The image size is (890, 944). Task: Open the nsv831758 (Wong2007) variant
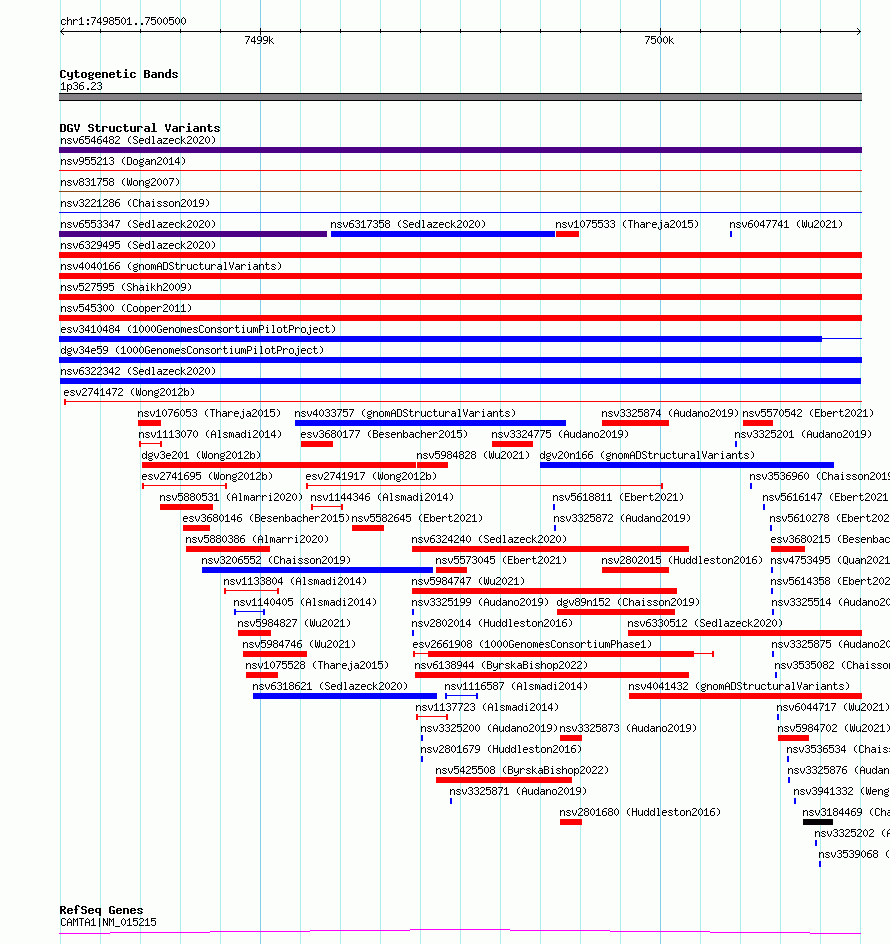pos(120,182)
